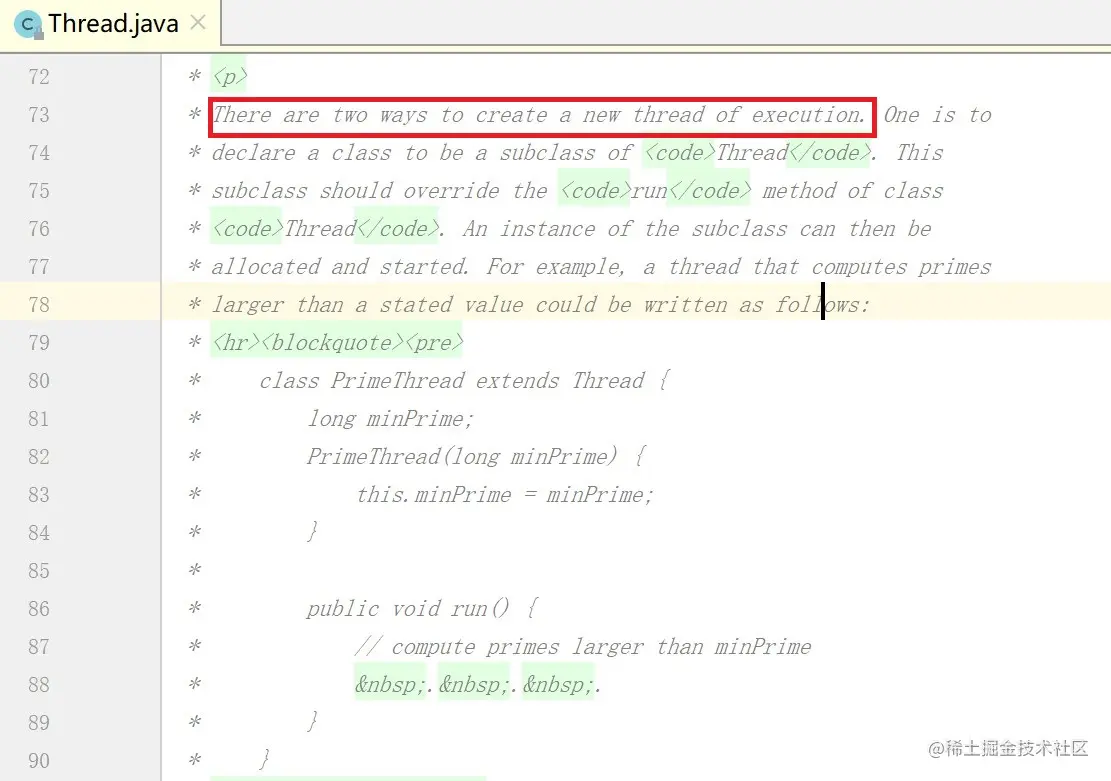Click '// compute primes larger than minPrime'

(583, 647)
